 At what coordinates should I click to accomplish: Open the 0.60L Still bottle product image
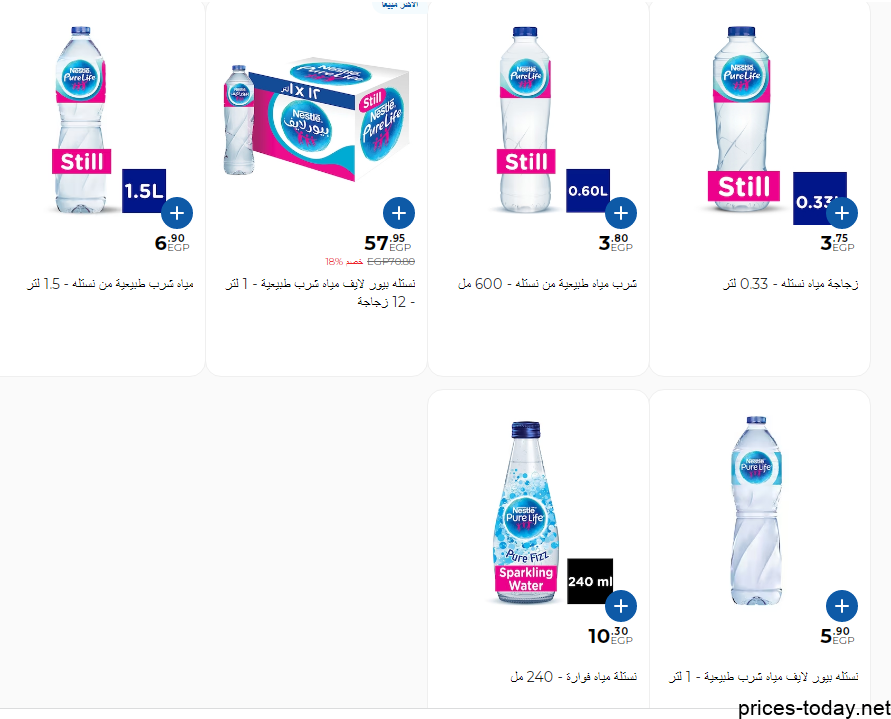(551, 120)
